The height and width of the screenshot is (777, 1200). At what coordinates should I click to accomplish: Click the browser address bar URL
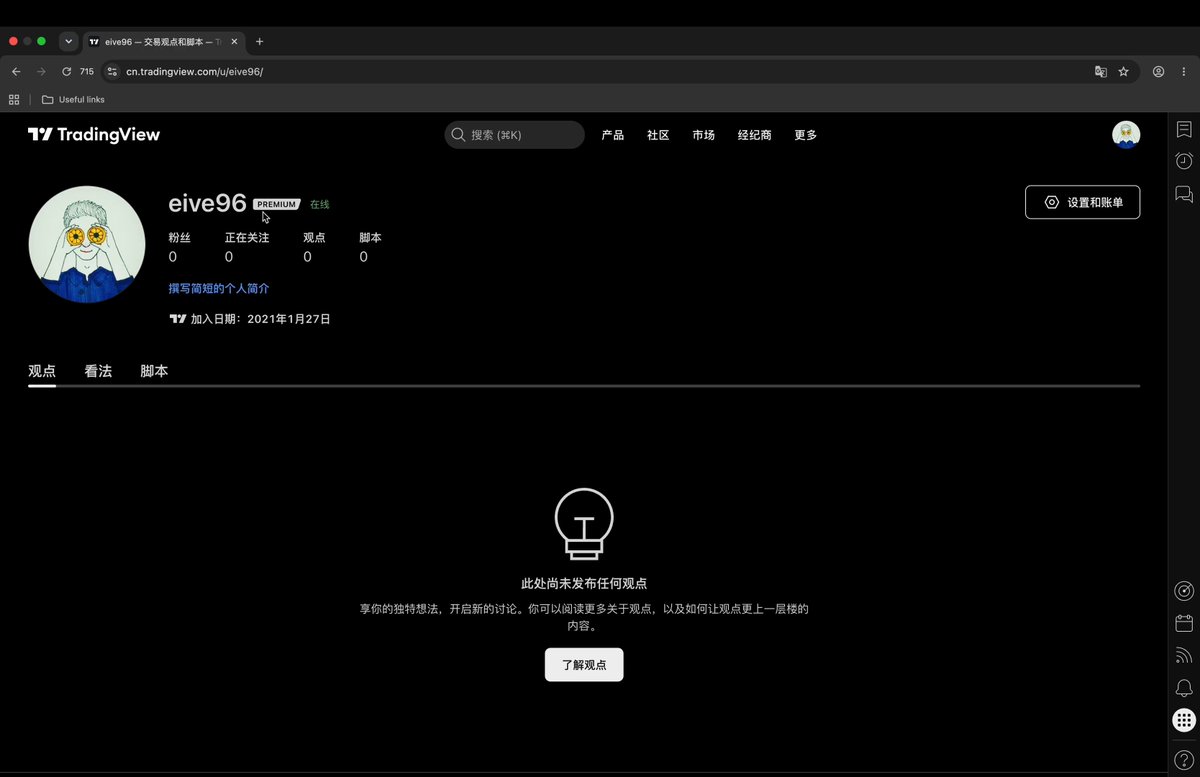coord(195,72)
